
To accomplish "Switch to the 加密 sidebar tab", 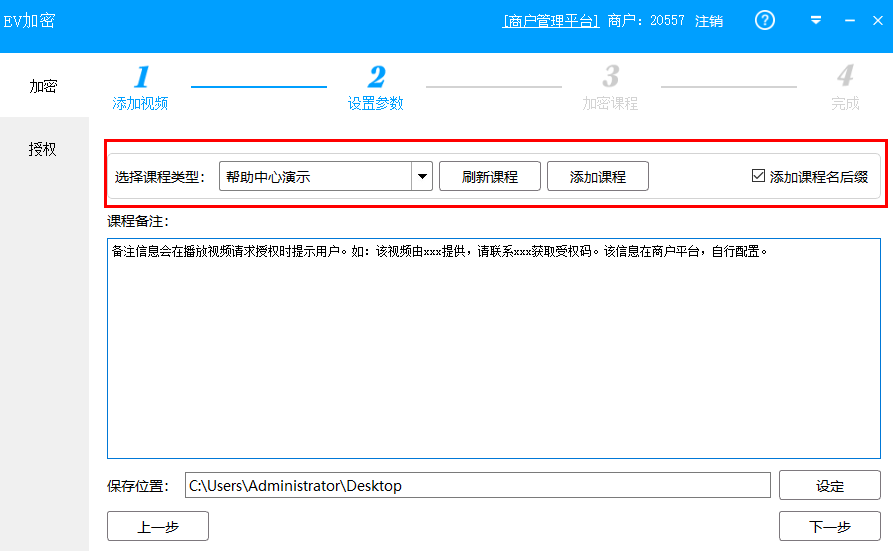I will (x=43, y=86).
